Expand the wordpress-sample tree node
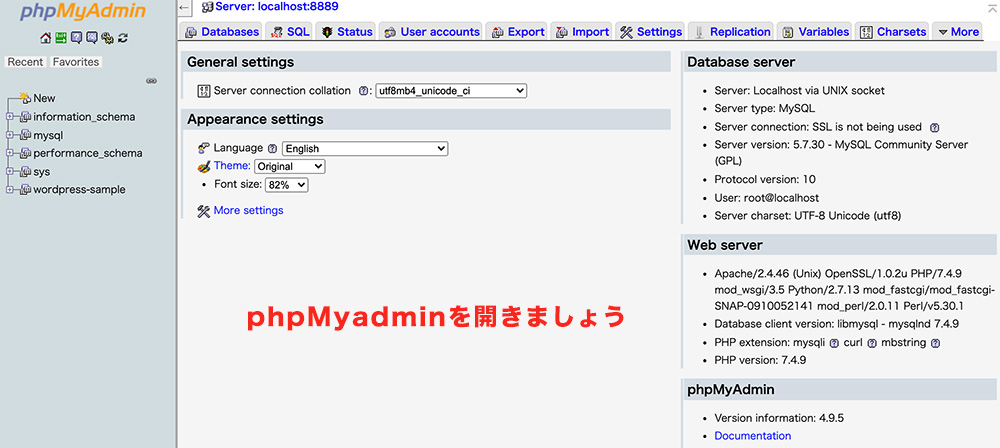 point(10,190)
